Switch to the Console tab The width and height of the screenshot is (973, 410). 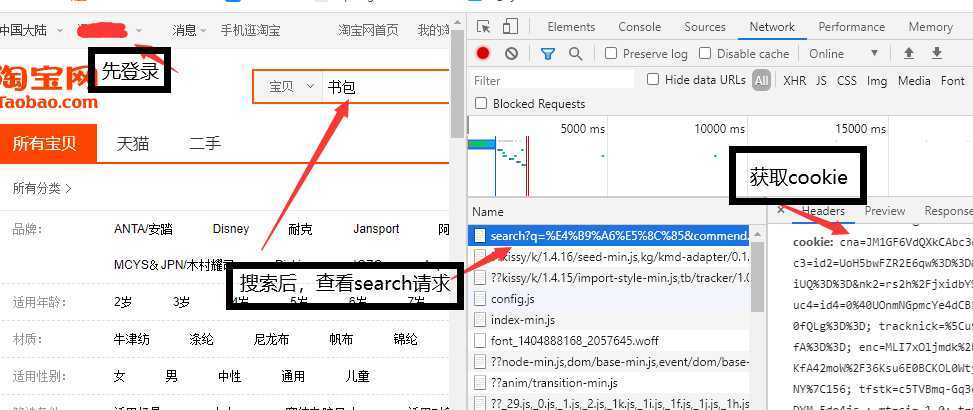tap(639, 27)
